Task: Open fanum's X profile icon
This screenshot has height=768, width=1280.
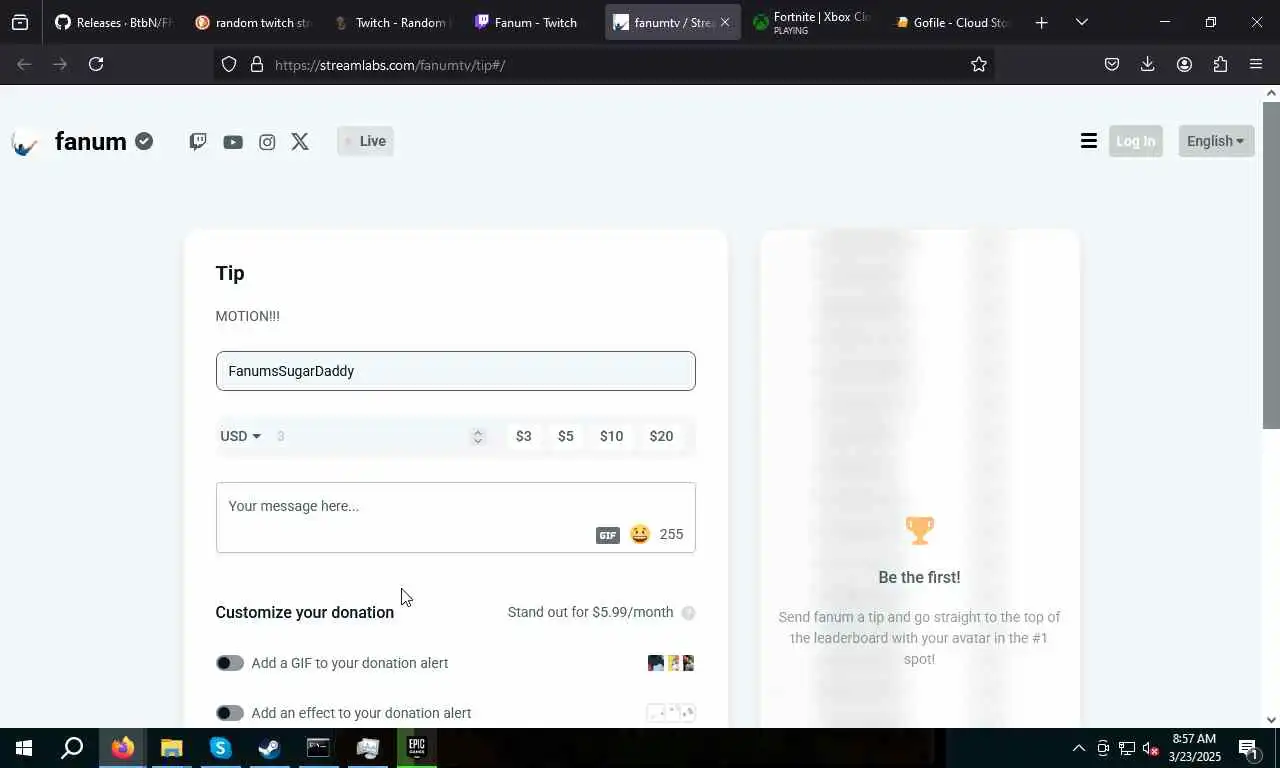Action: 300,141
